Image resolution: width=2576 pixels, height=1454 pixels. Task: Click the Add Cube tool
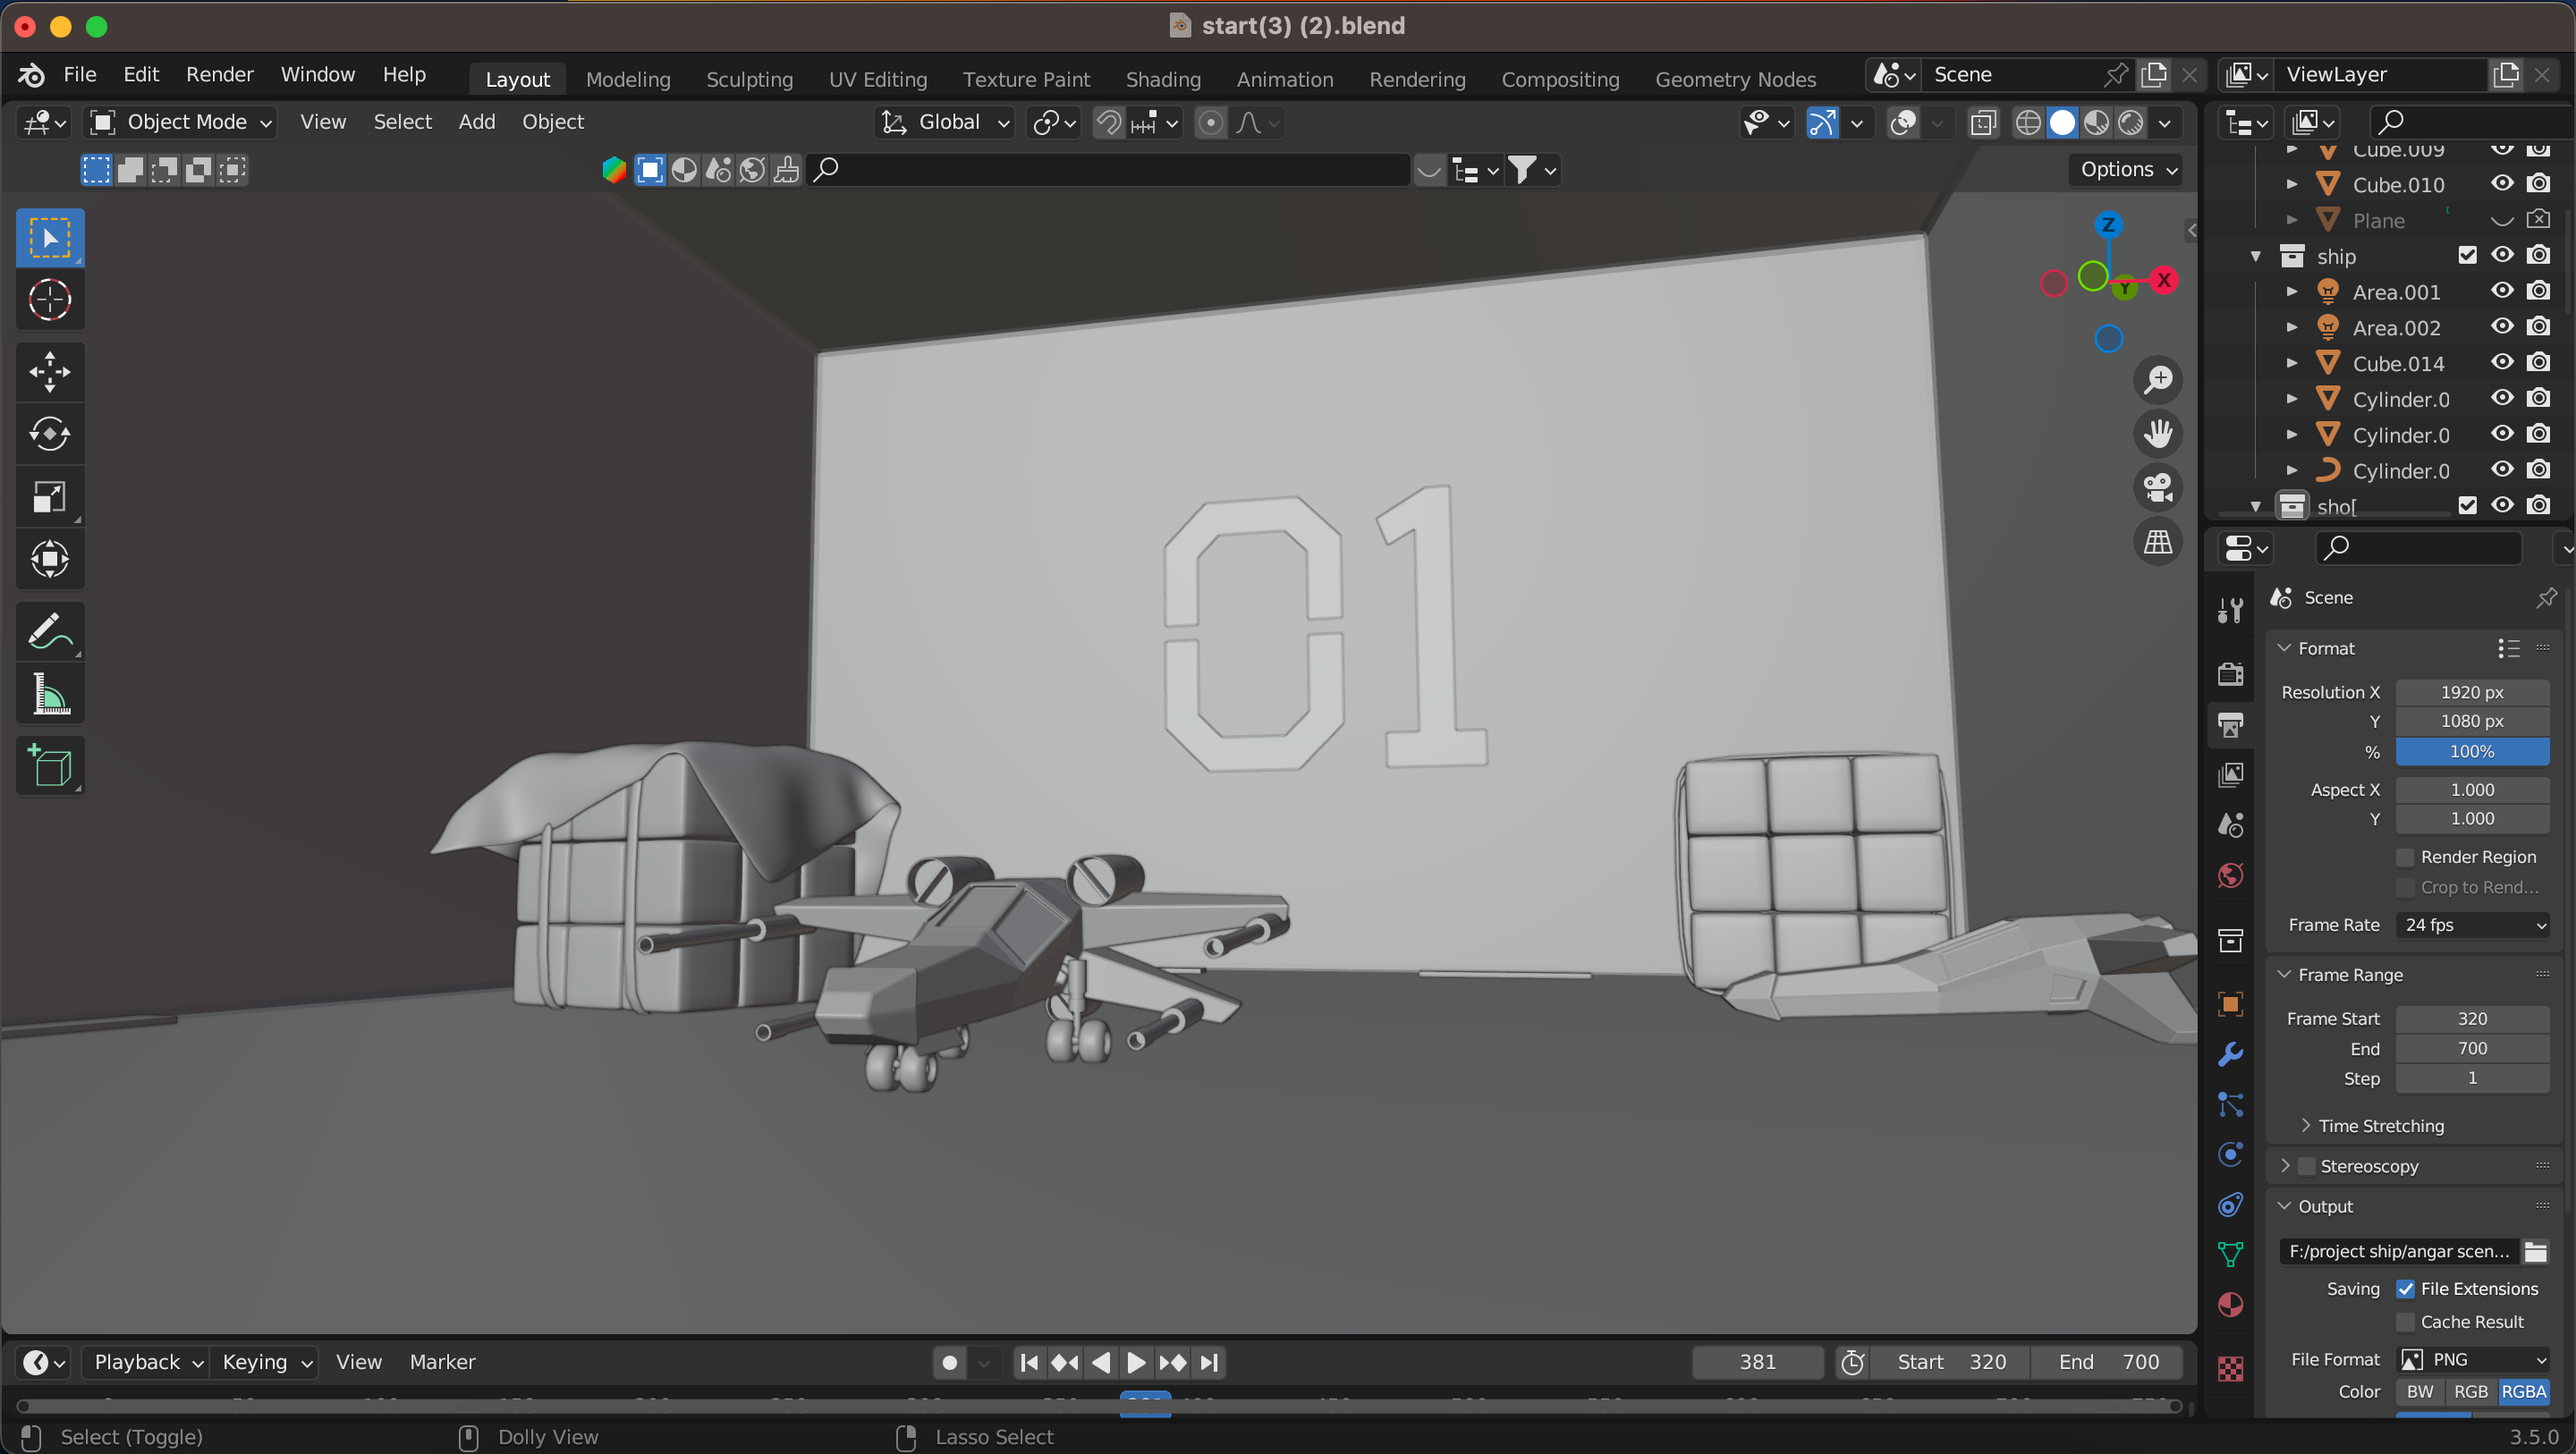pos(49,766)
